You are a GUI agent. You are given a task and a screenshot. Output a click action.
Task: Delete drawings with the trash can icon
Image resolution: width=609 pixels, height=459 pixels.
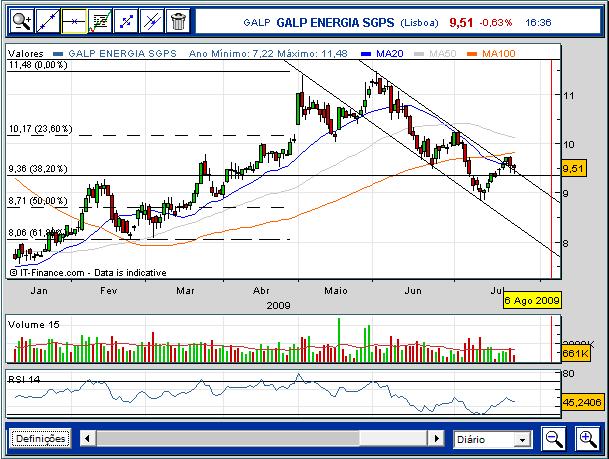click(178, 21)
